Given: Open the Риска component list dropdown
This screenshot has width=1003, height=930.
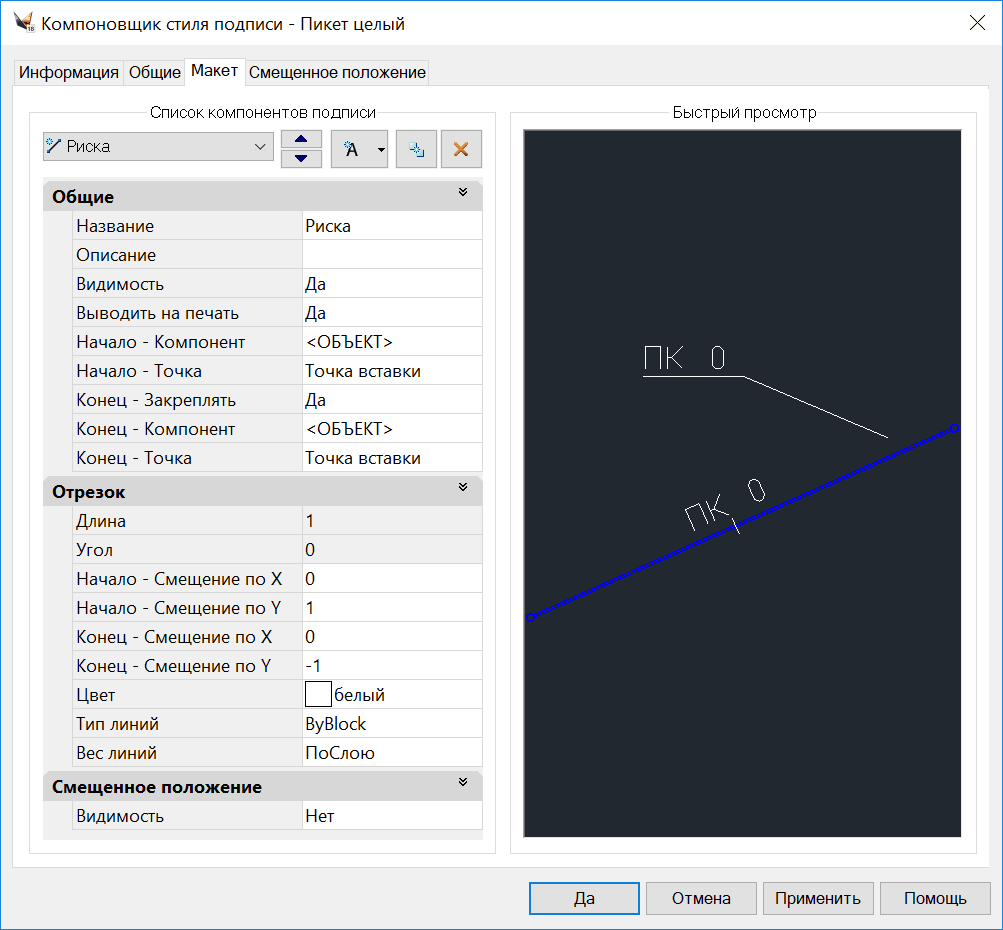Looking at the screenshot, I should [x=260, y=147].
